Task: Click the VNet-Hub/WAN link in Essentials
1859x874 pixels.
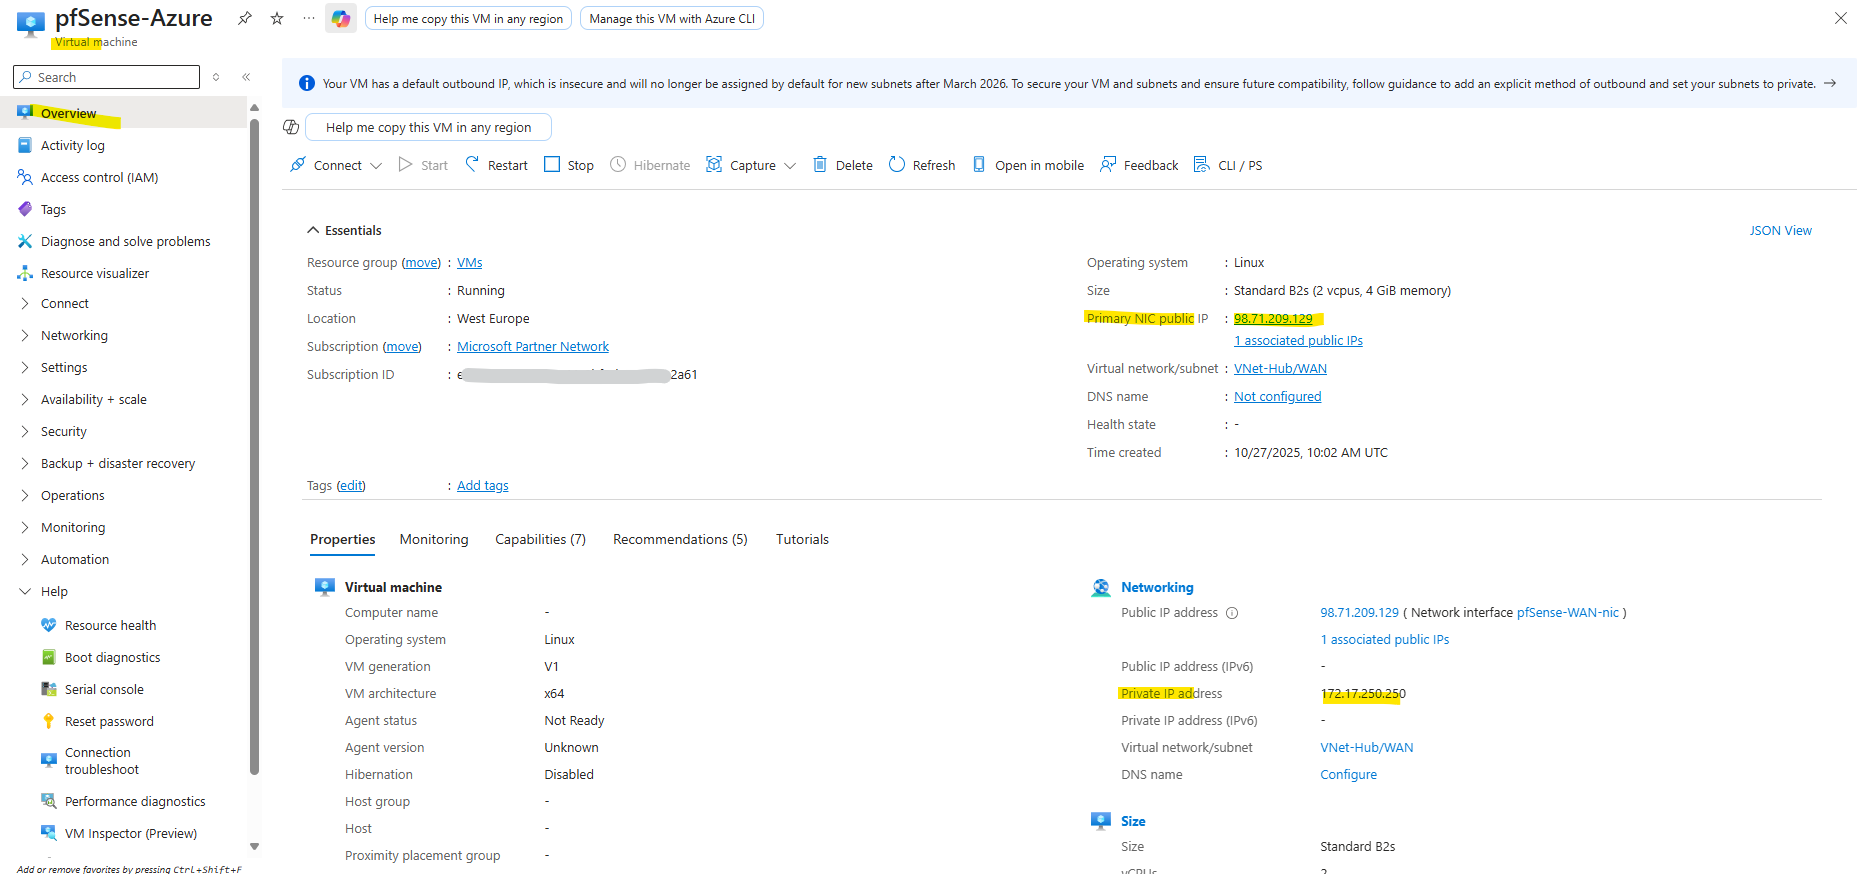Action: pyautogui.click(x=1279, y=368)
